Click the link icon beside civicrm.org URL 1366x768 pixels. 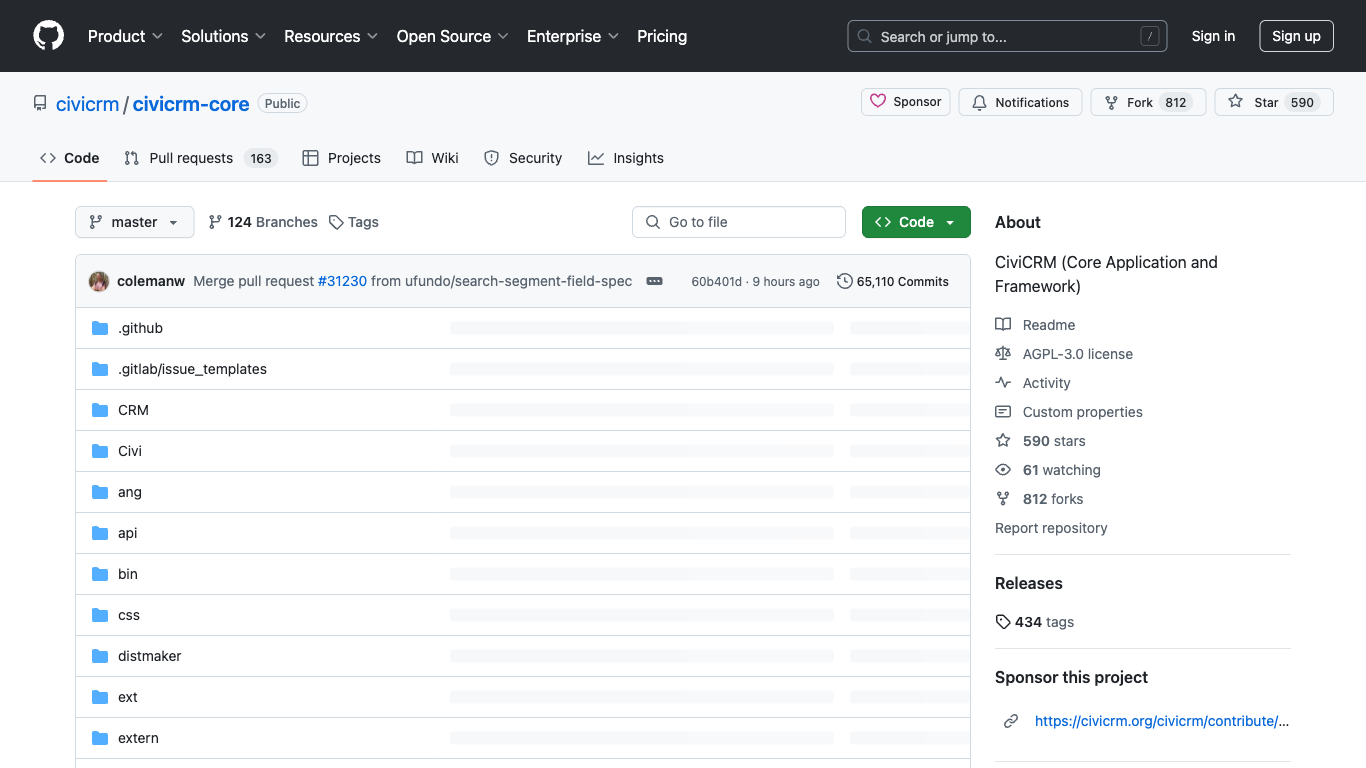click(1011, 721)
